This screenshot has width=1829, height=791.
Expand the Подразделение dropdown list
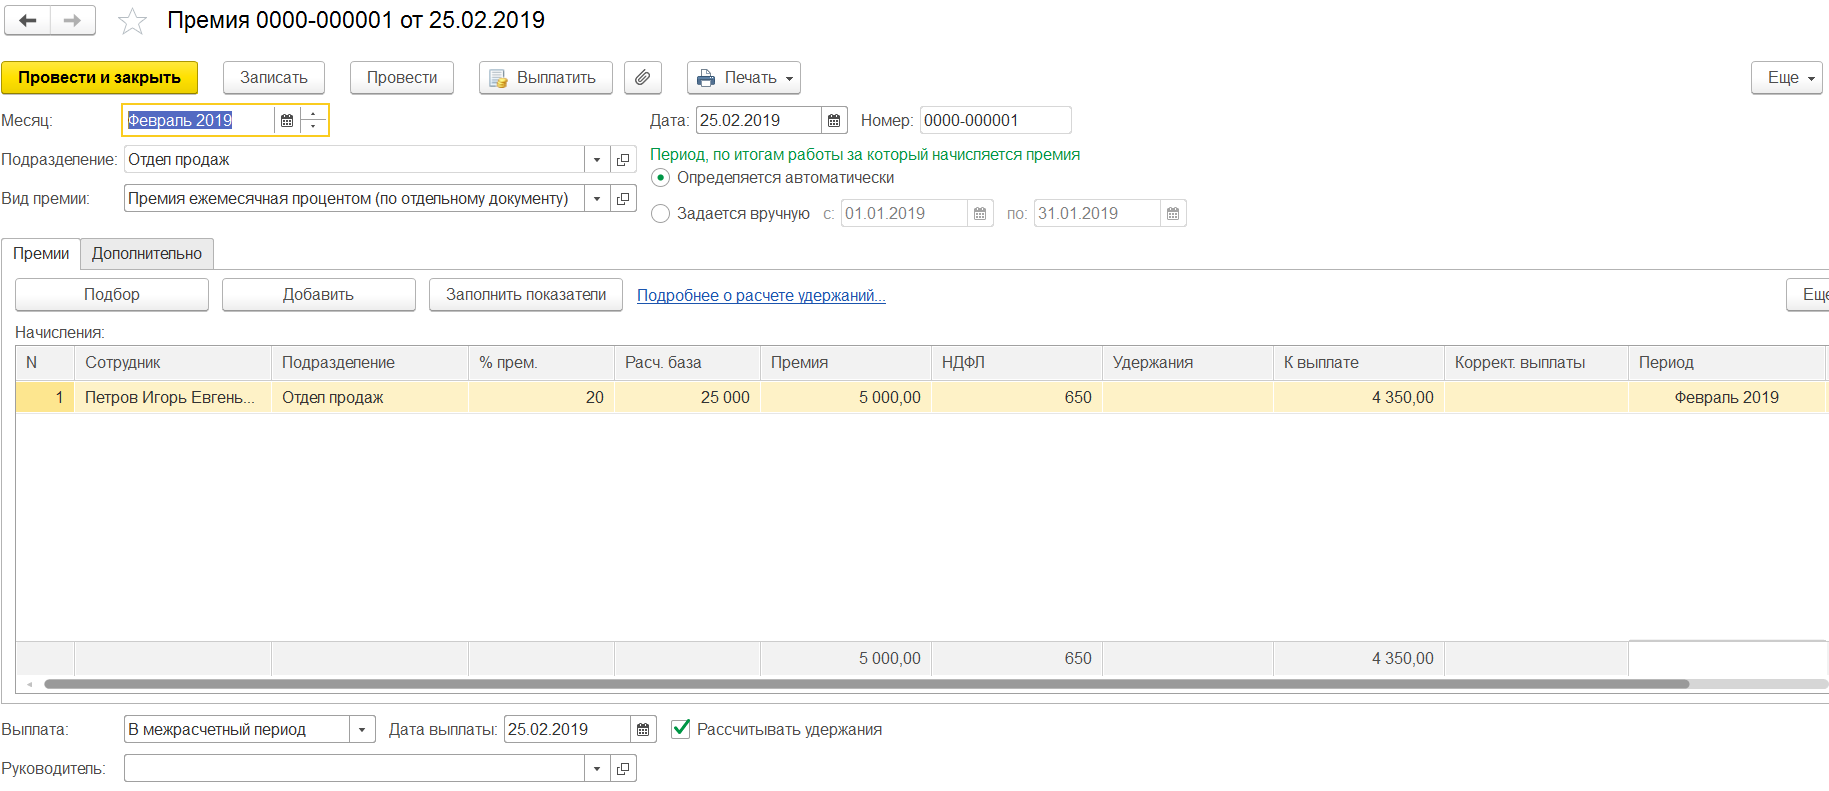point(597,160)
